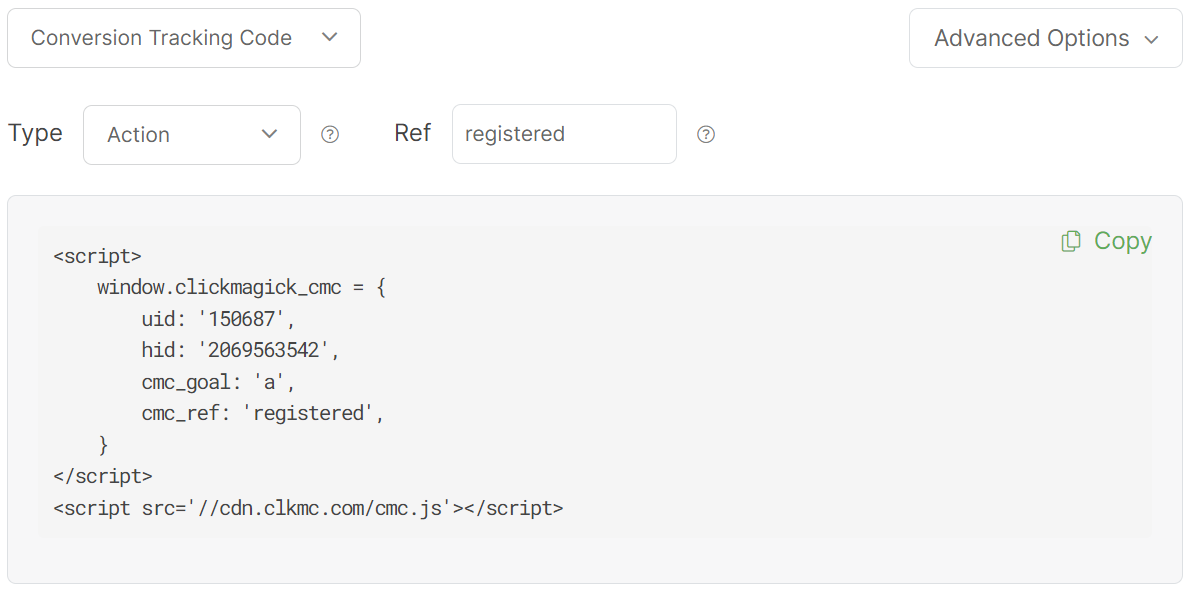Click the script src cdn.clkmc.com code line
This screenshot has width=1190, height=591.
(x=308, y=508)
